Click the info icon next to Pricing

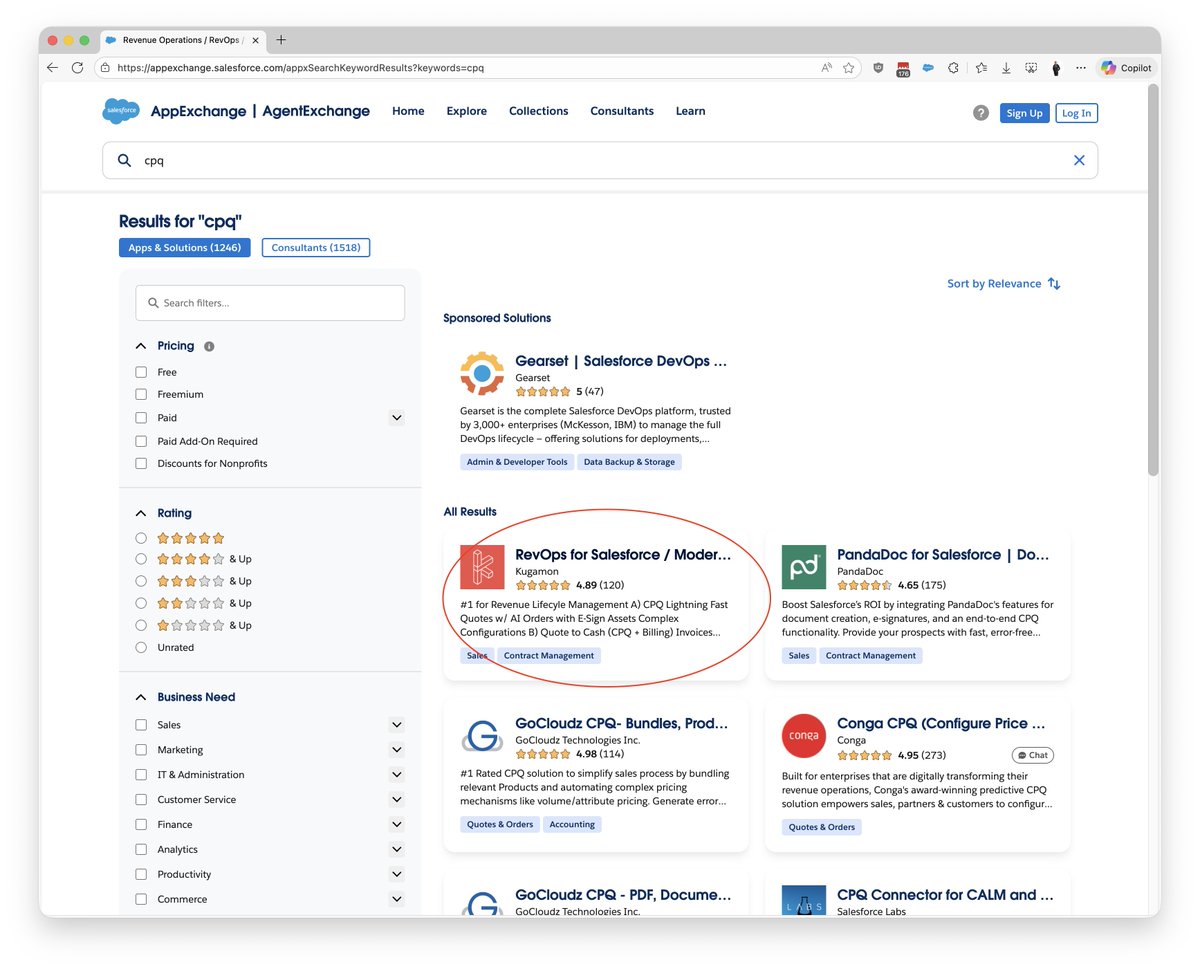(209, 346)
